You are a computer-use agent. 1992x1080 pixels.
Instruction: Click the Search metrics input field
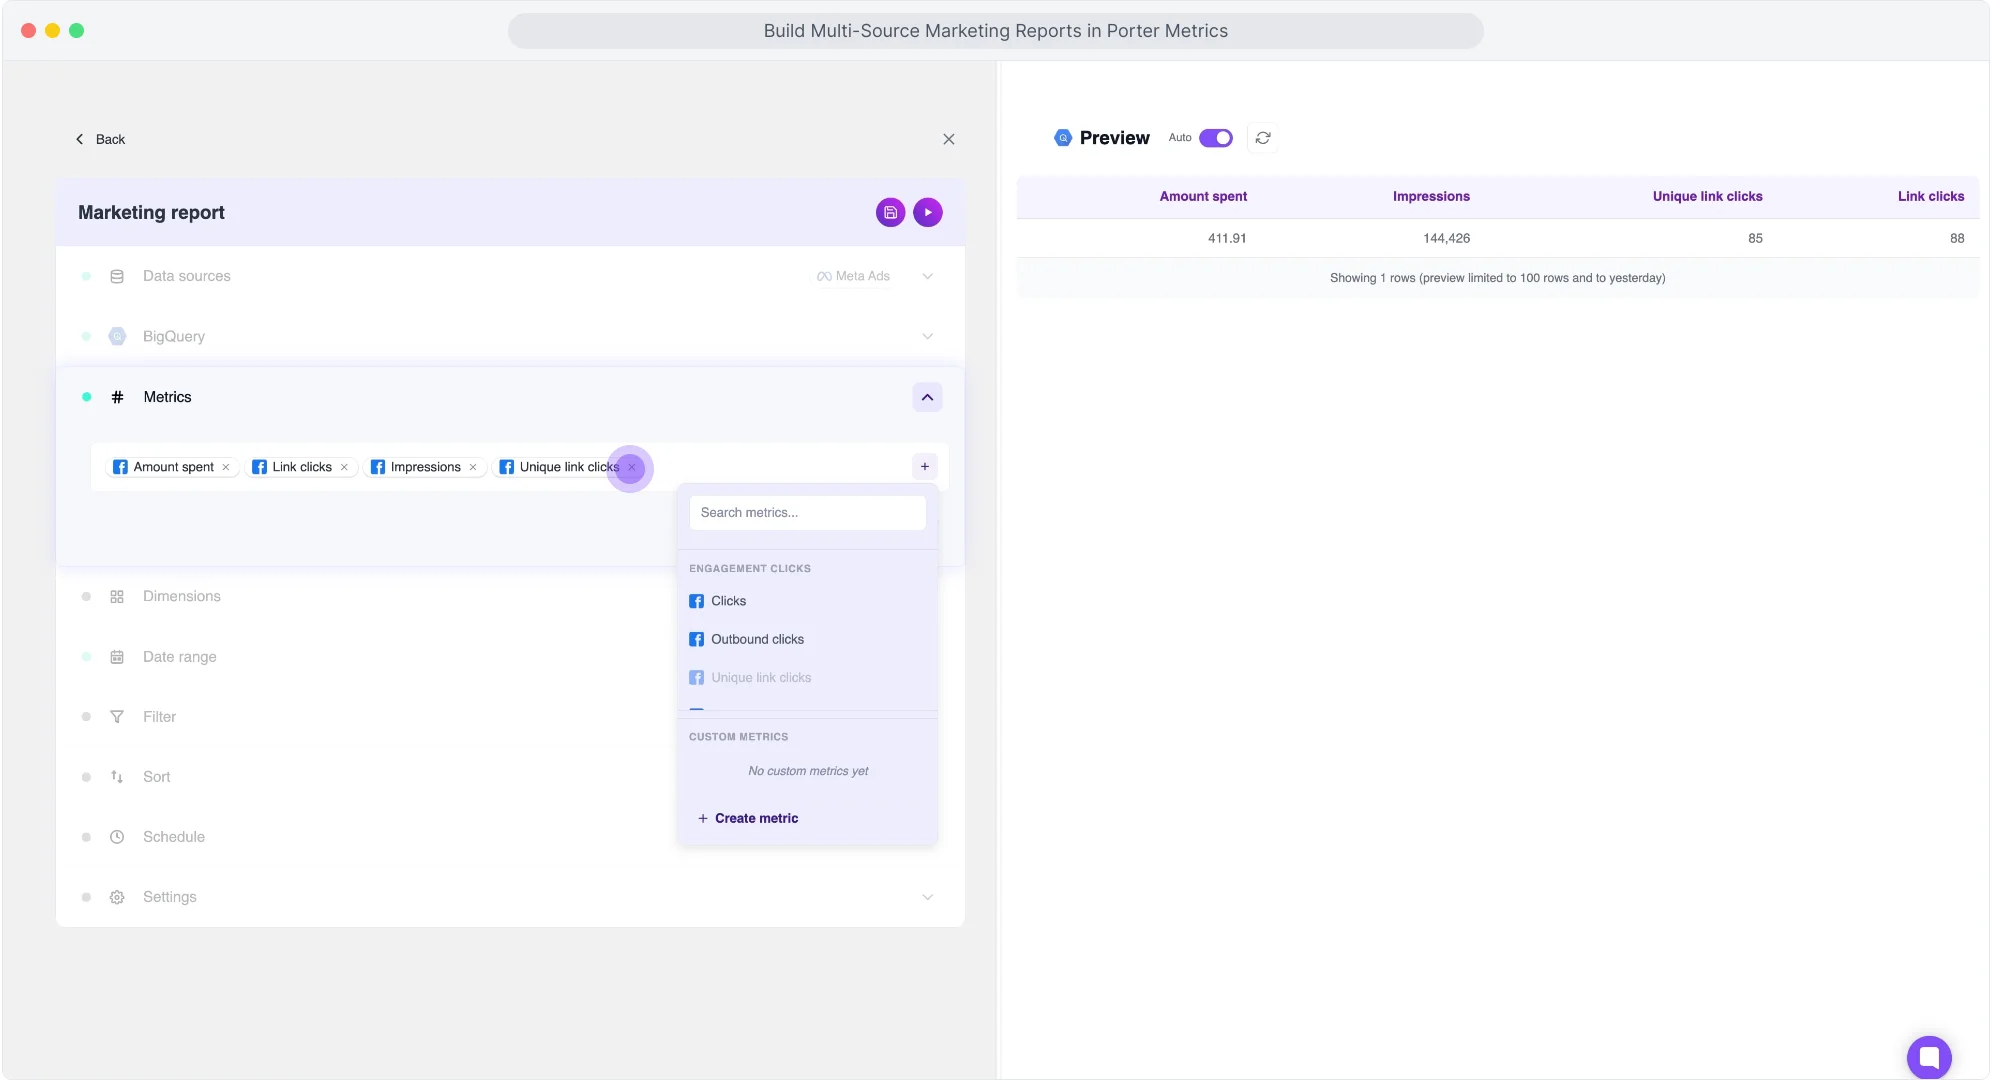click(x=807, y=512)
